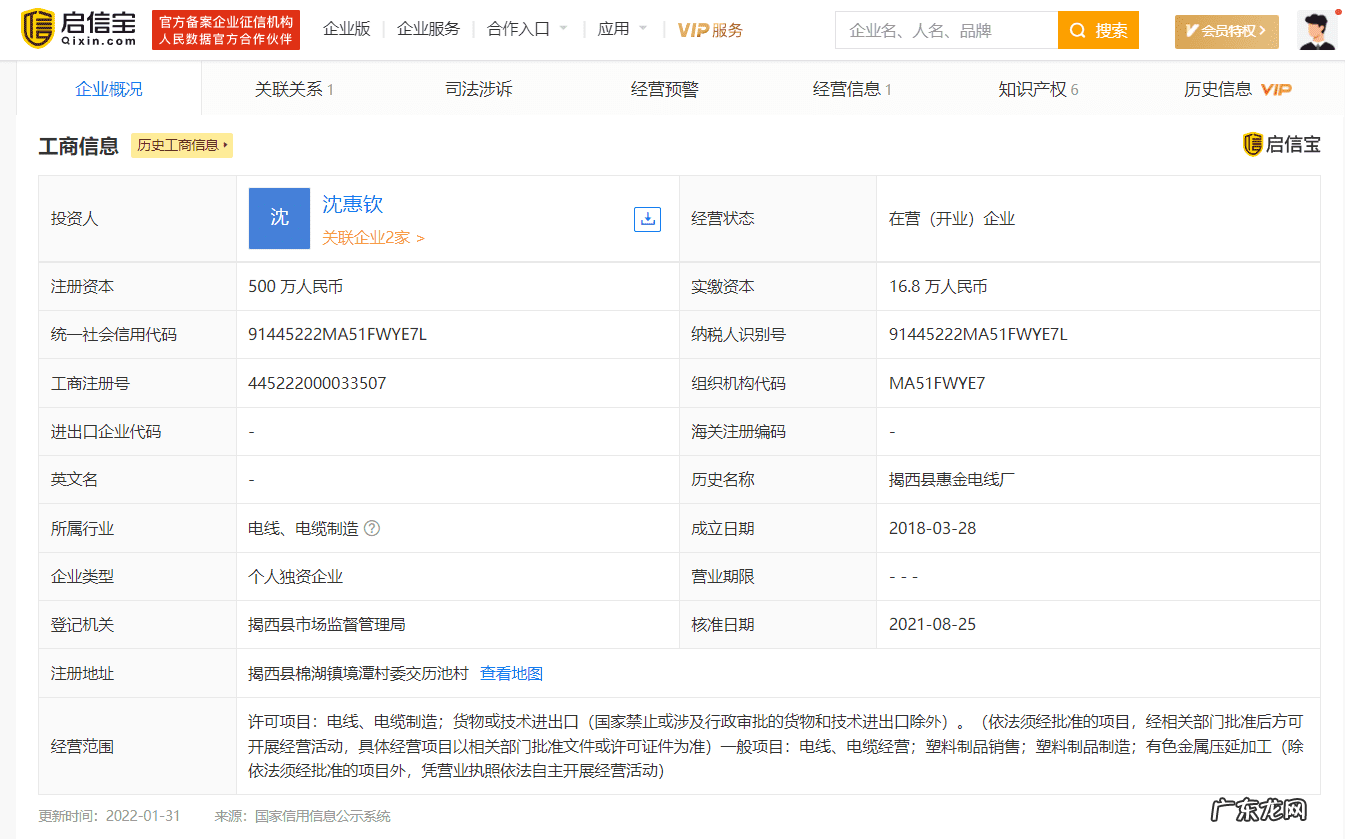Click the 会员特权 membership button
The width and height of the screenshot is (1345, 839).
pyautogui.click(x=1226, y=31)
